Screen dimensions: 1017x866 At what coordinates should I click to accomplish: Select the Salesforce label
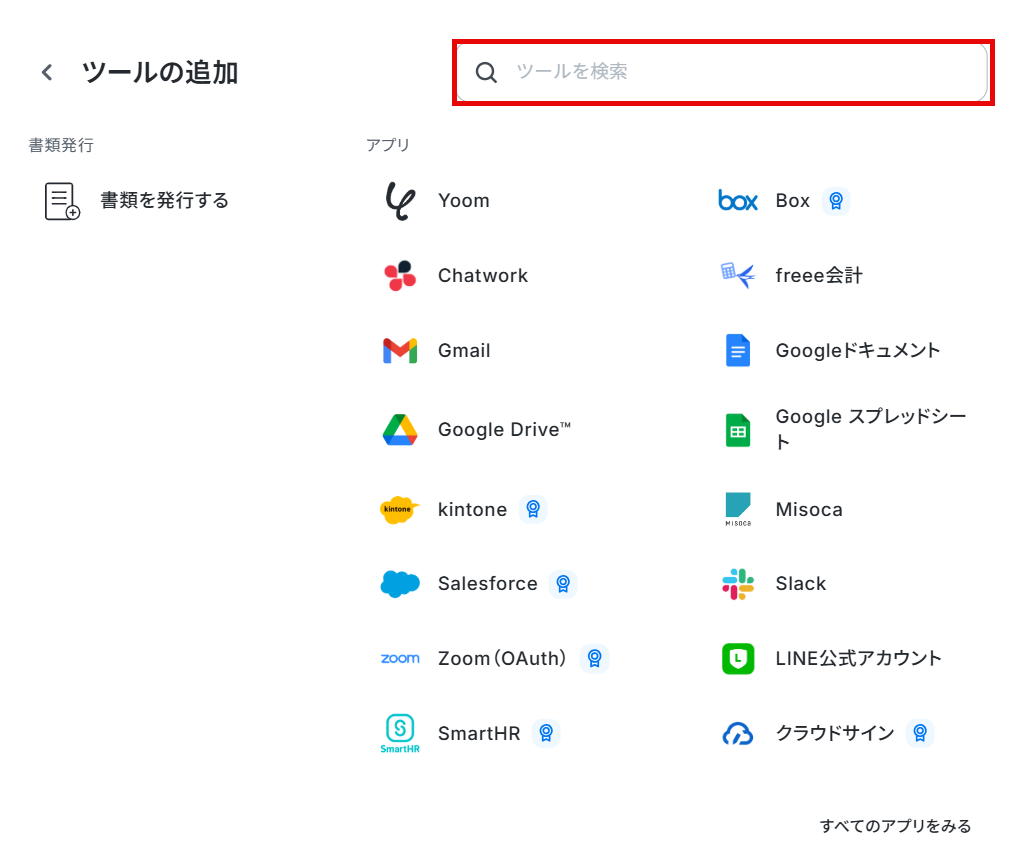(x=488, y=584)
